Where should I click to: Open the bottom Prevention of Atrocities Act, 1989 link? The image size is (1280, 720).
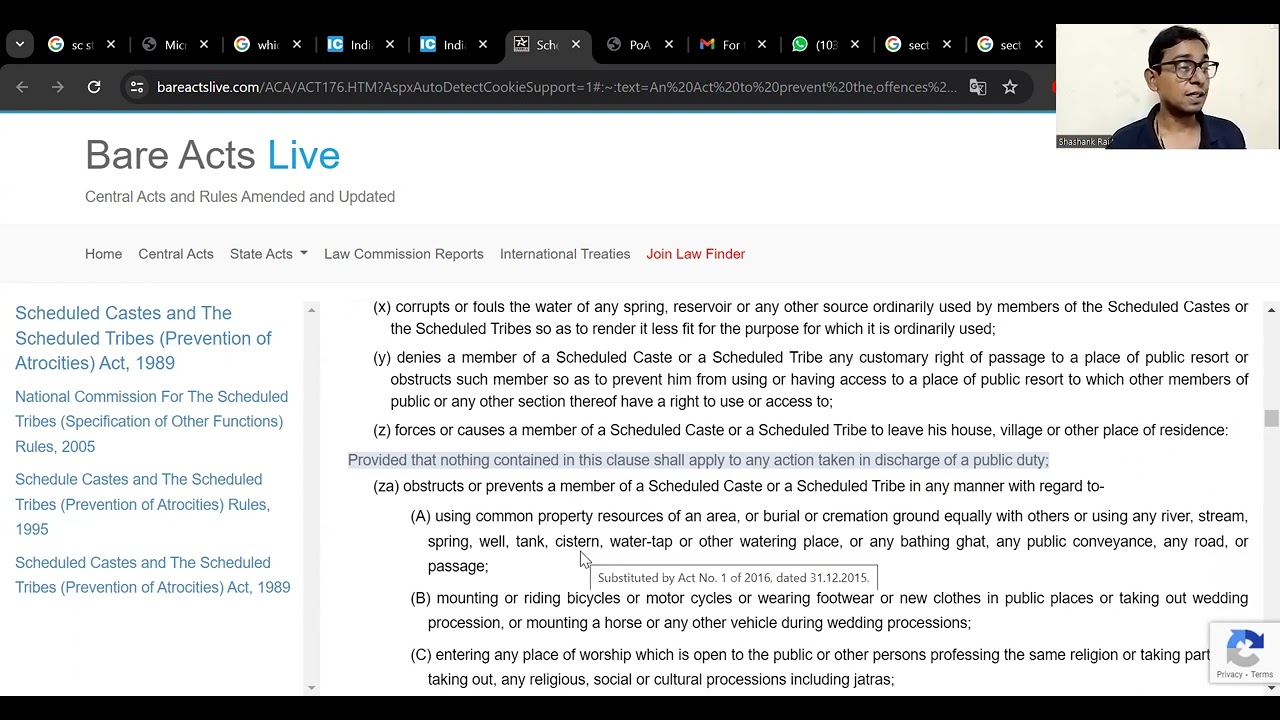tap(152, 575)
